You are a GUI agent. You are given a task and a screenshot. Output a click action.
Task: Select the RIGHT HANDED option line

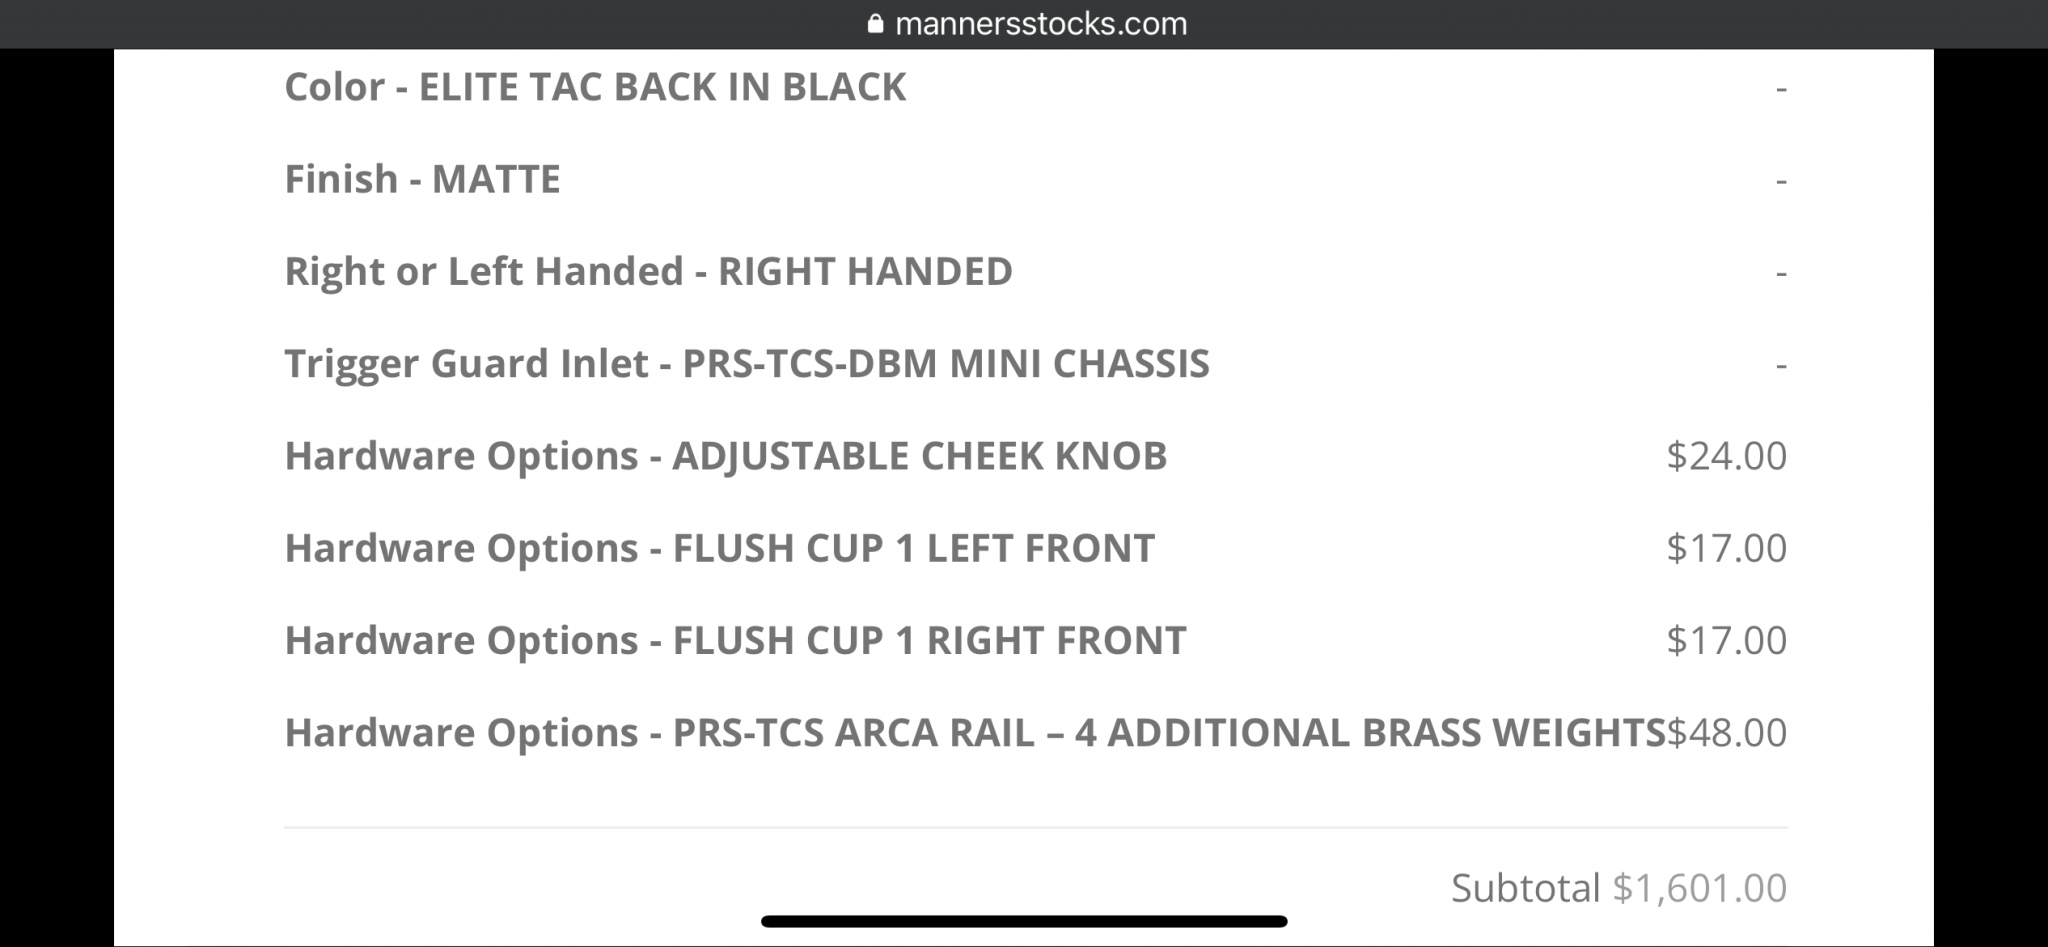click(x=648, y=271)
